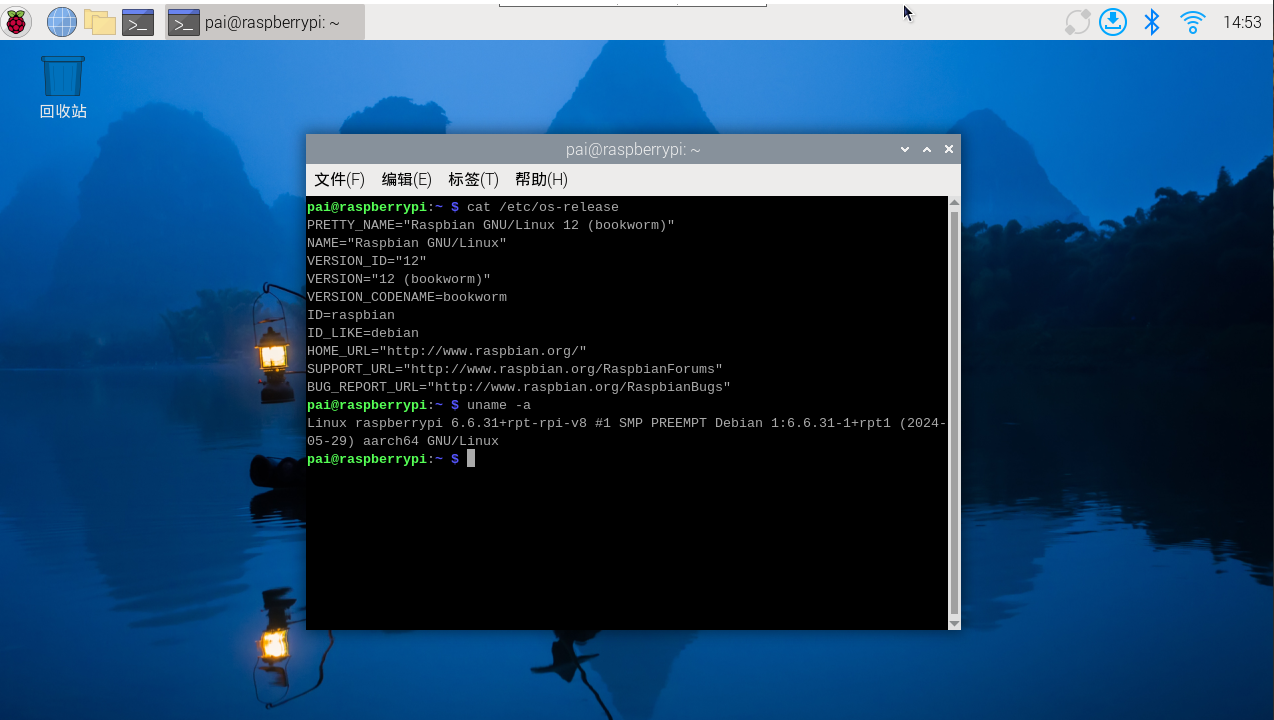
Task: Open the 帮助(H) menu
Action: tap(541, 179)
